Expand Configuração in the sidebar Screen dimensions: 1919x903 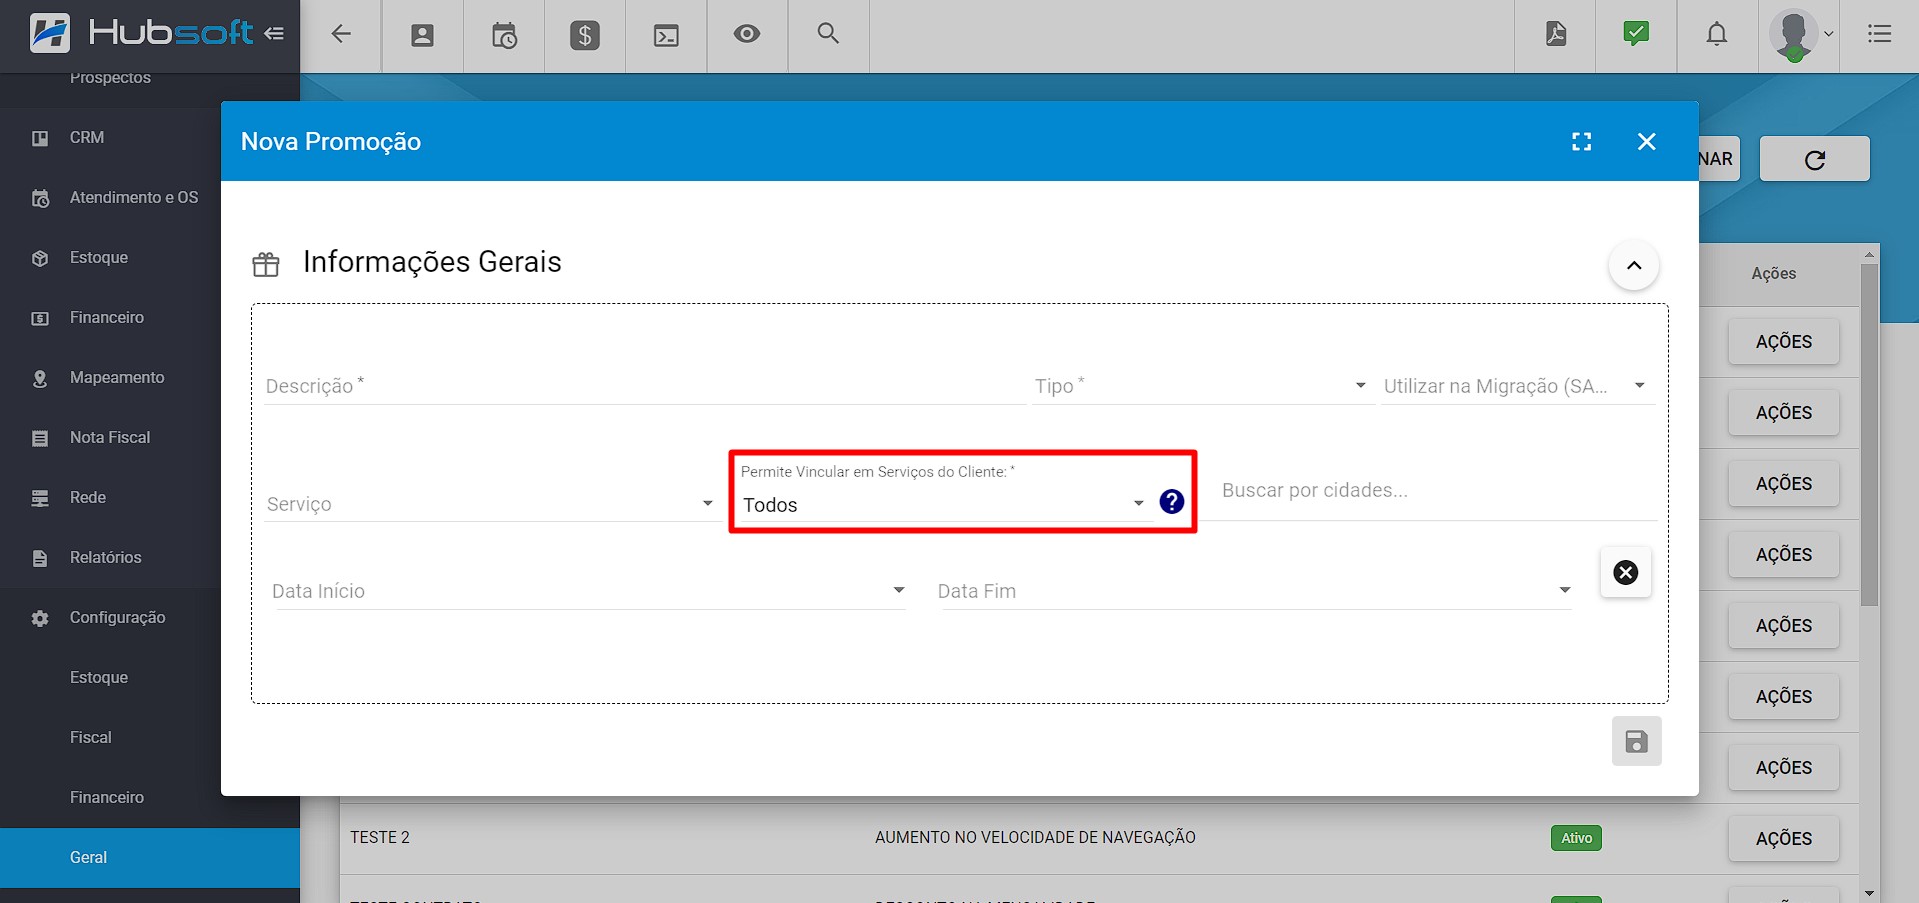[x=118, y=618]
